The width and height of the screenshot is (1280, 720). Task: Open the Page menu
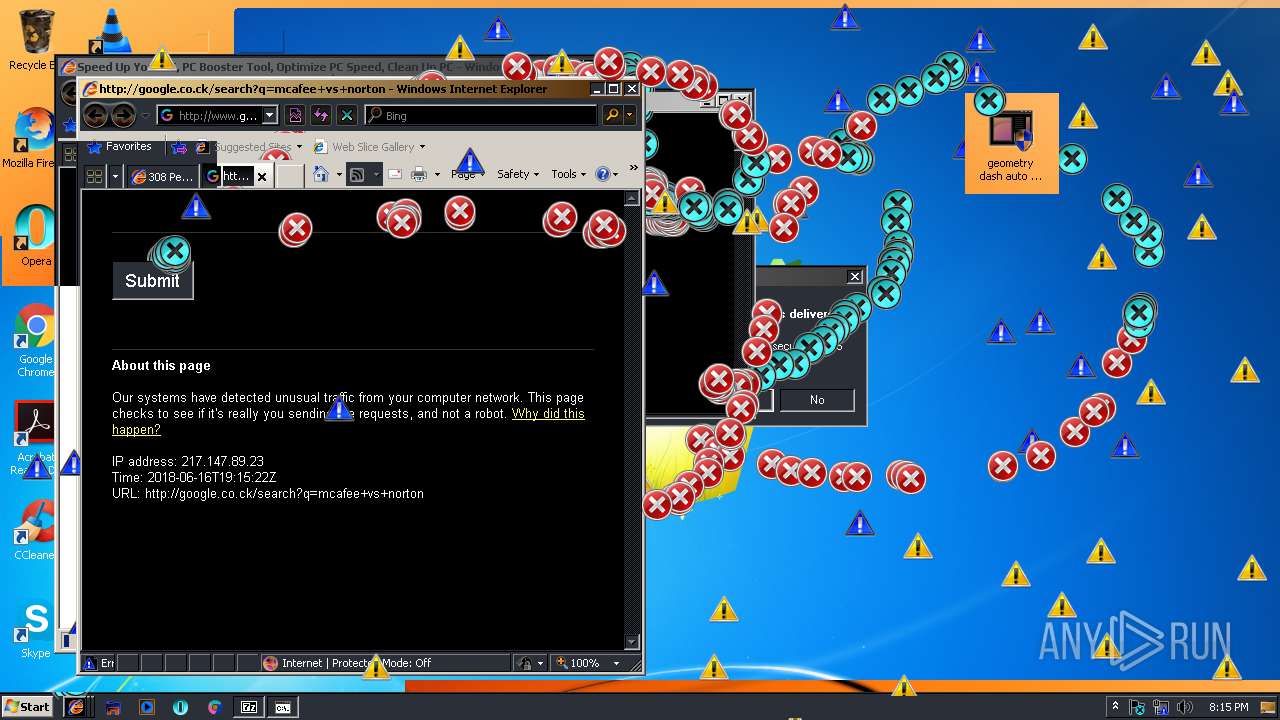pos(467,174)
